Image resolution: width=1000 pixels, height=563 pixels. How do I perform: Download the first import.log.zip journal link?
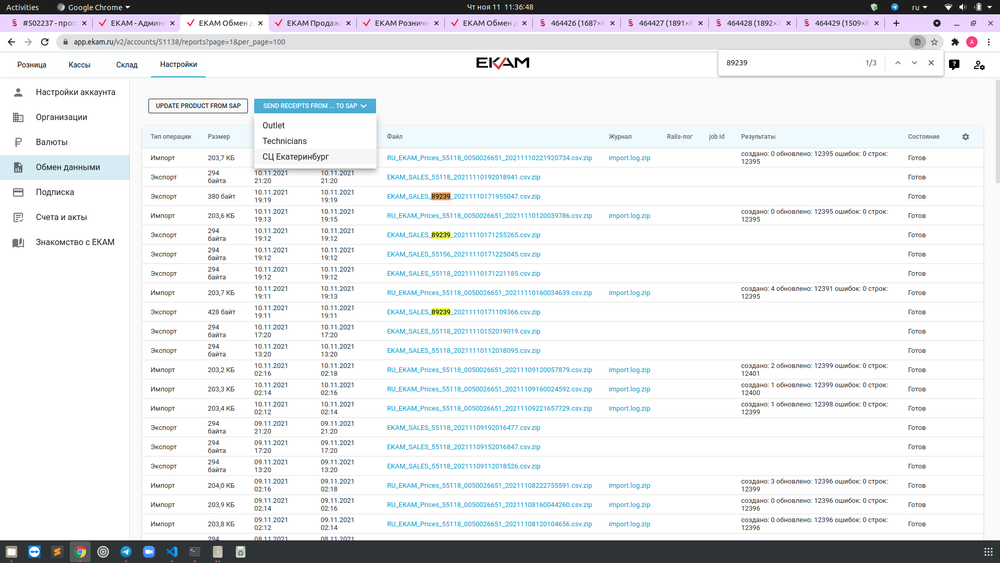click(x=629, y=158)
